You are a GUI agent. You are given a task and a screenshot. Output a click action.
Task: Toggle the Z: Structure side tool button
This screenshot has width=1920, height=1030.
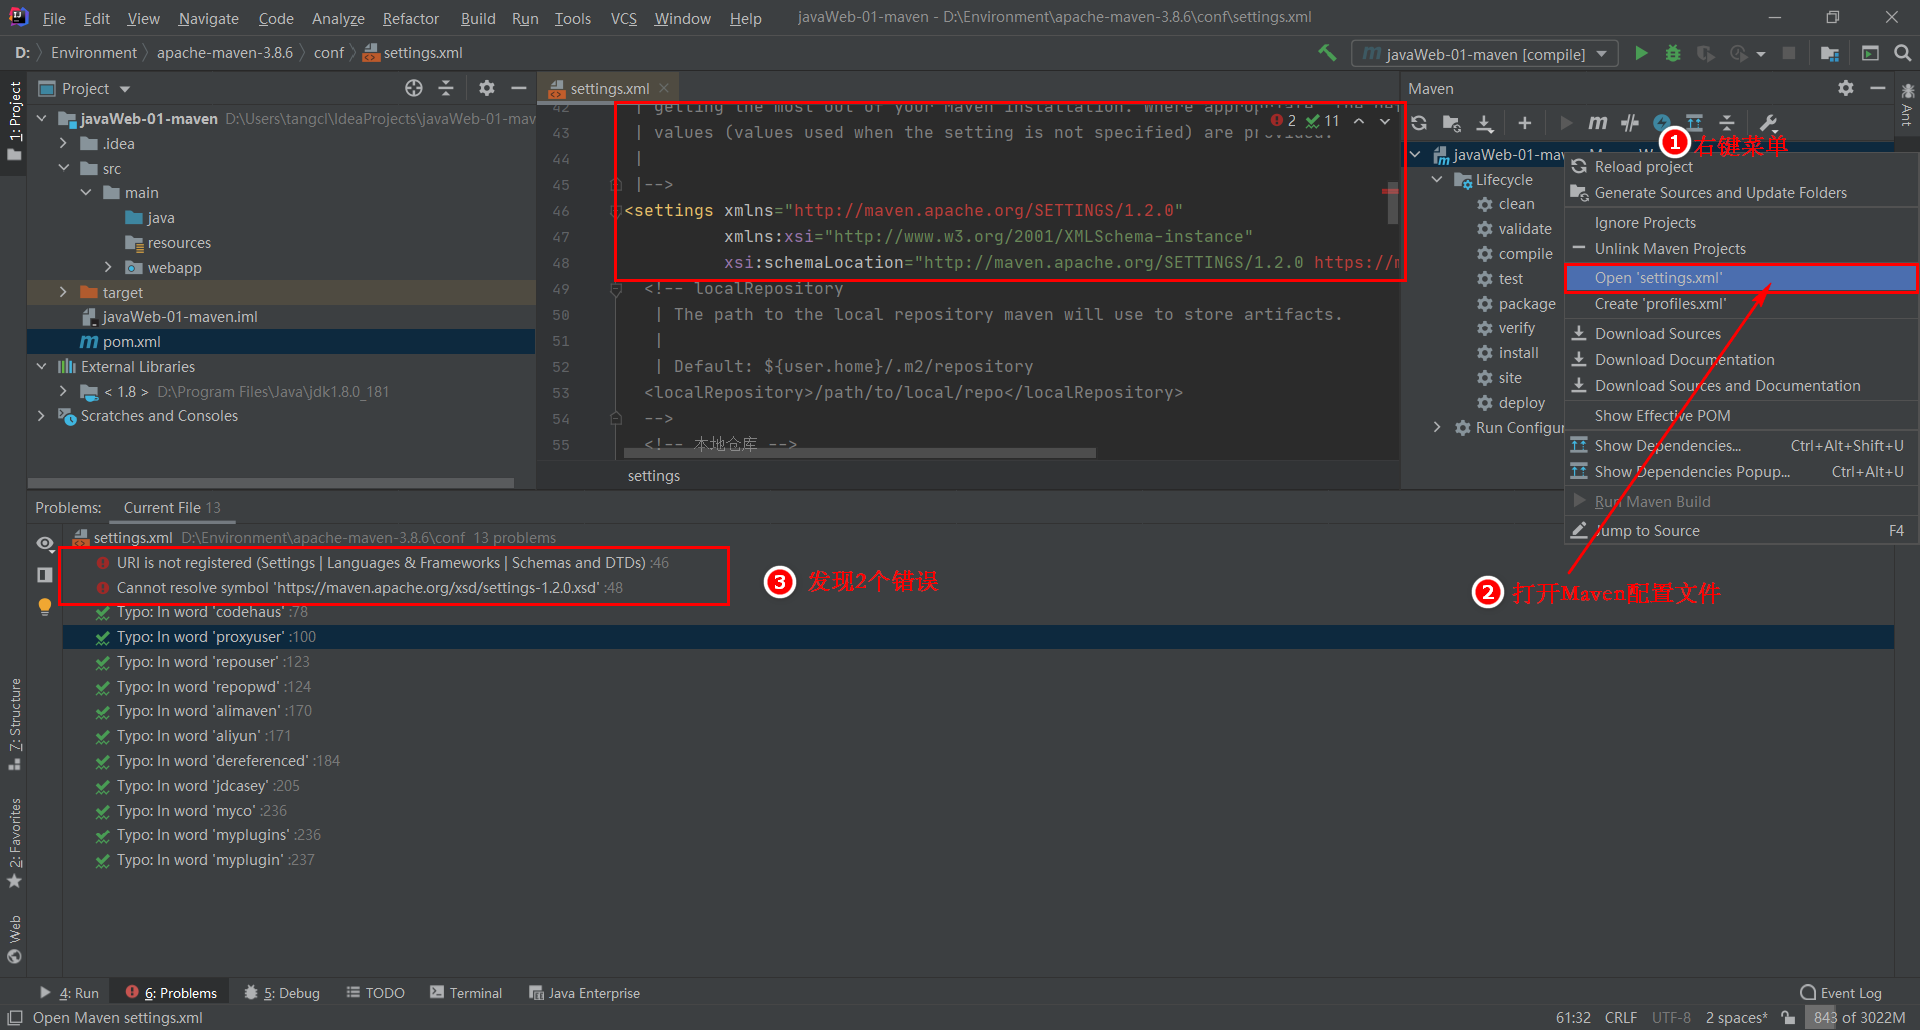[x=14, y=724]
